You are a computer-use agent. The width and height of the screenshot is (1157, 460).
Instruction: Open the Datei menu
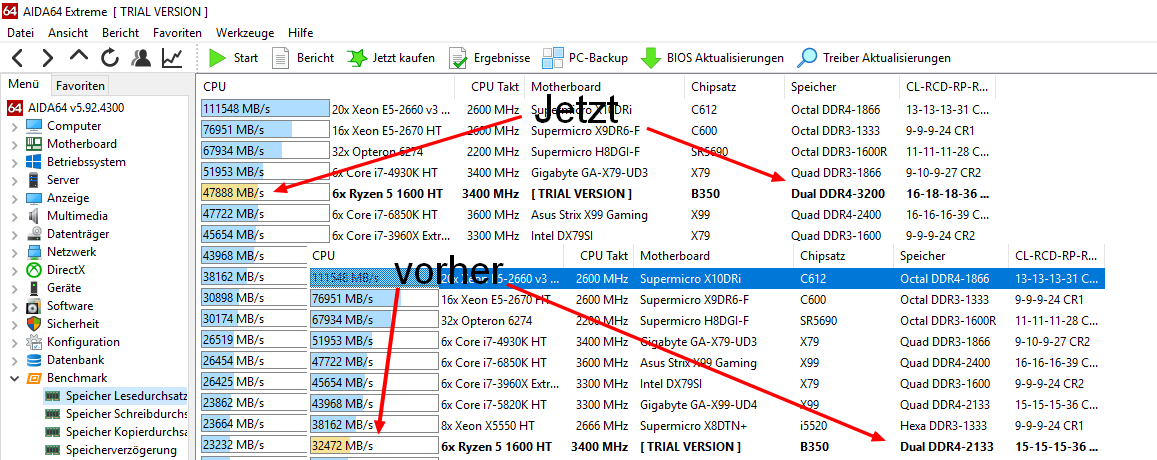21,32
